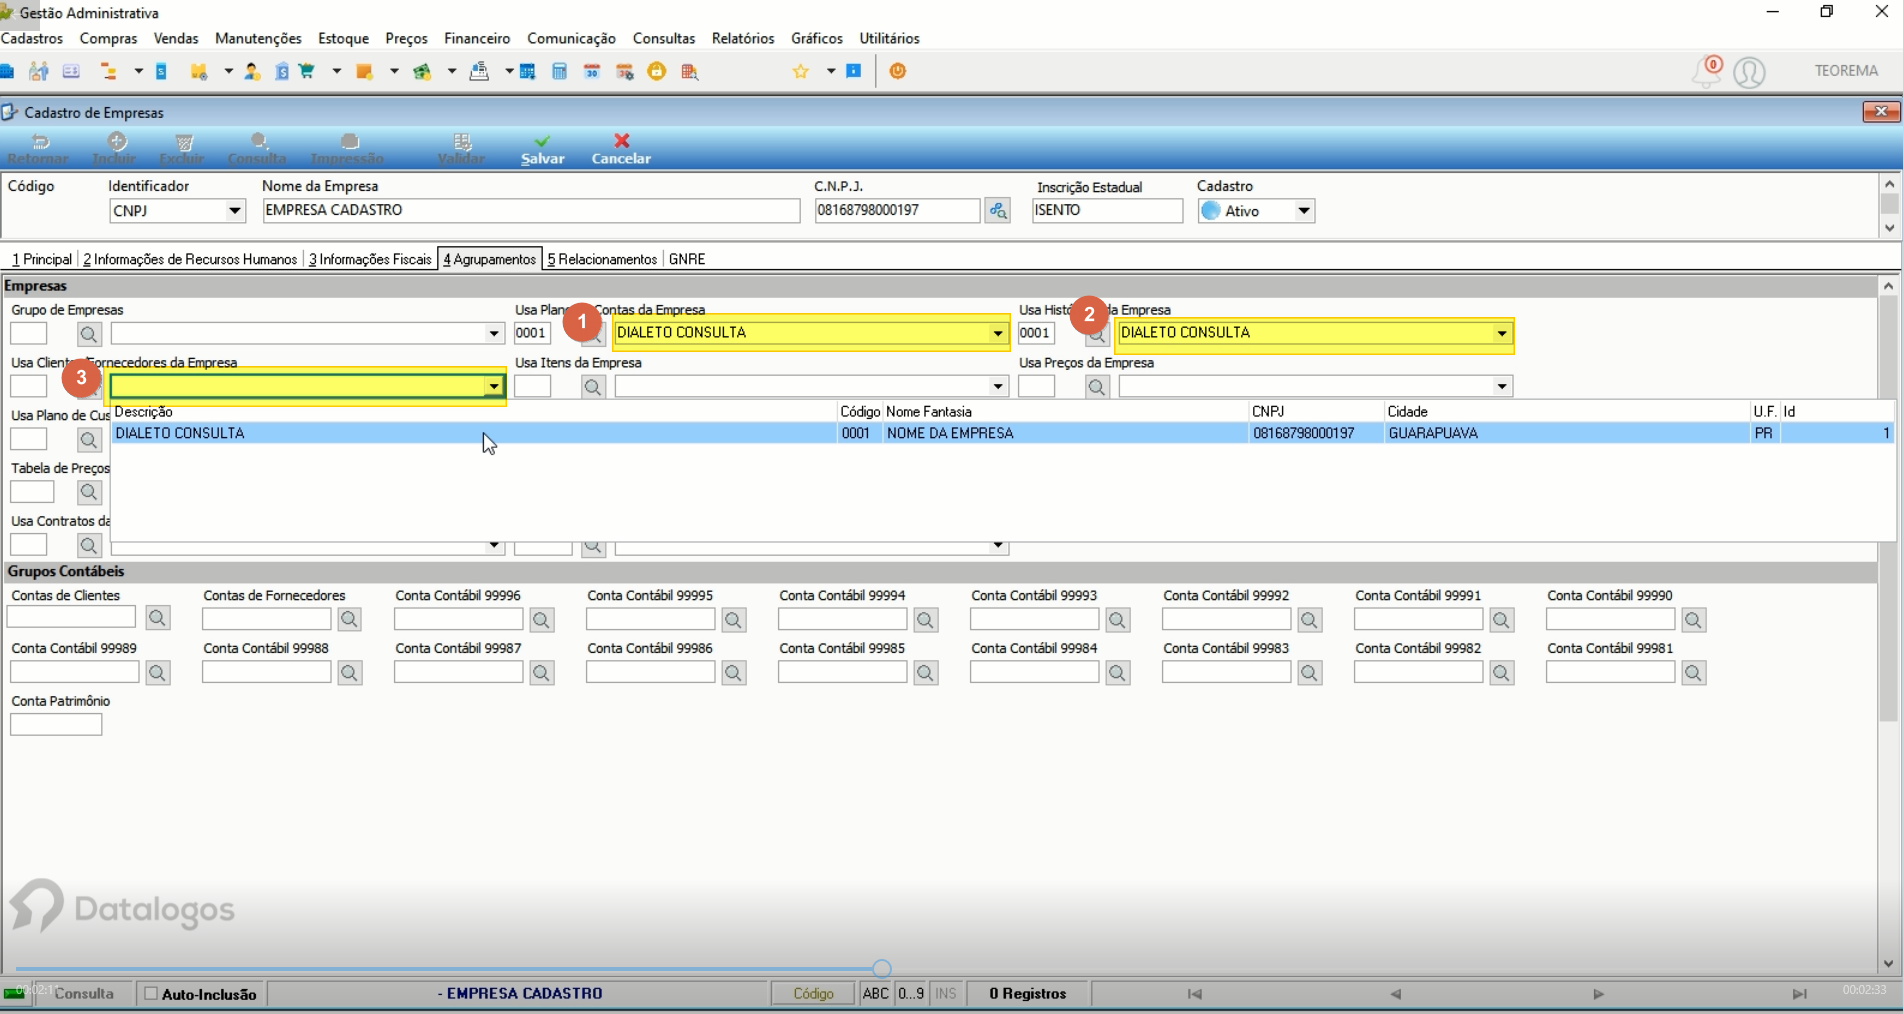Click the Salvar checkmark icon
Image resolution: width=1903 pixels, height=1014 pixels.
tap(542, 141)
